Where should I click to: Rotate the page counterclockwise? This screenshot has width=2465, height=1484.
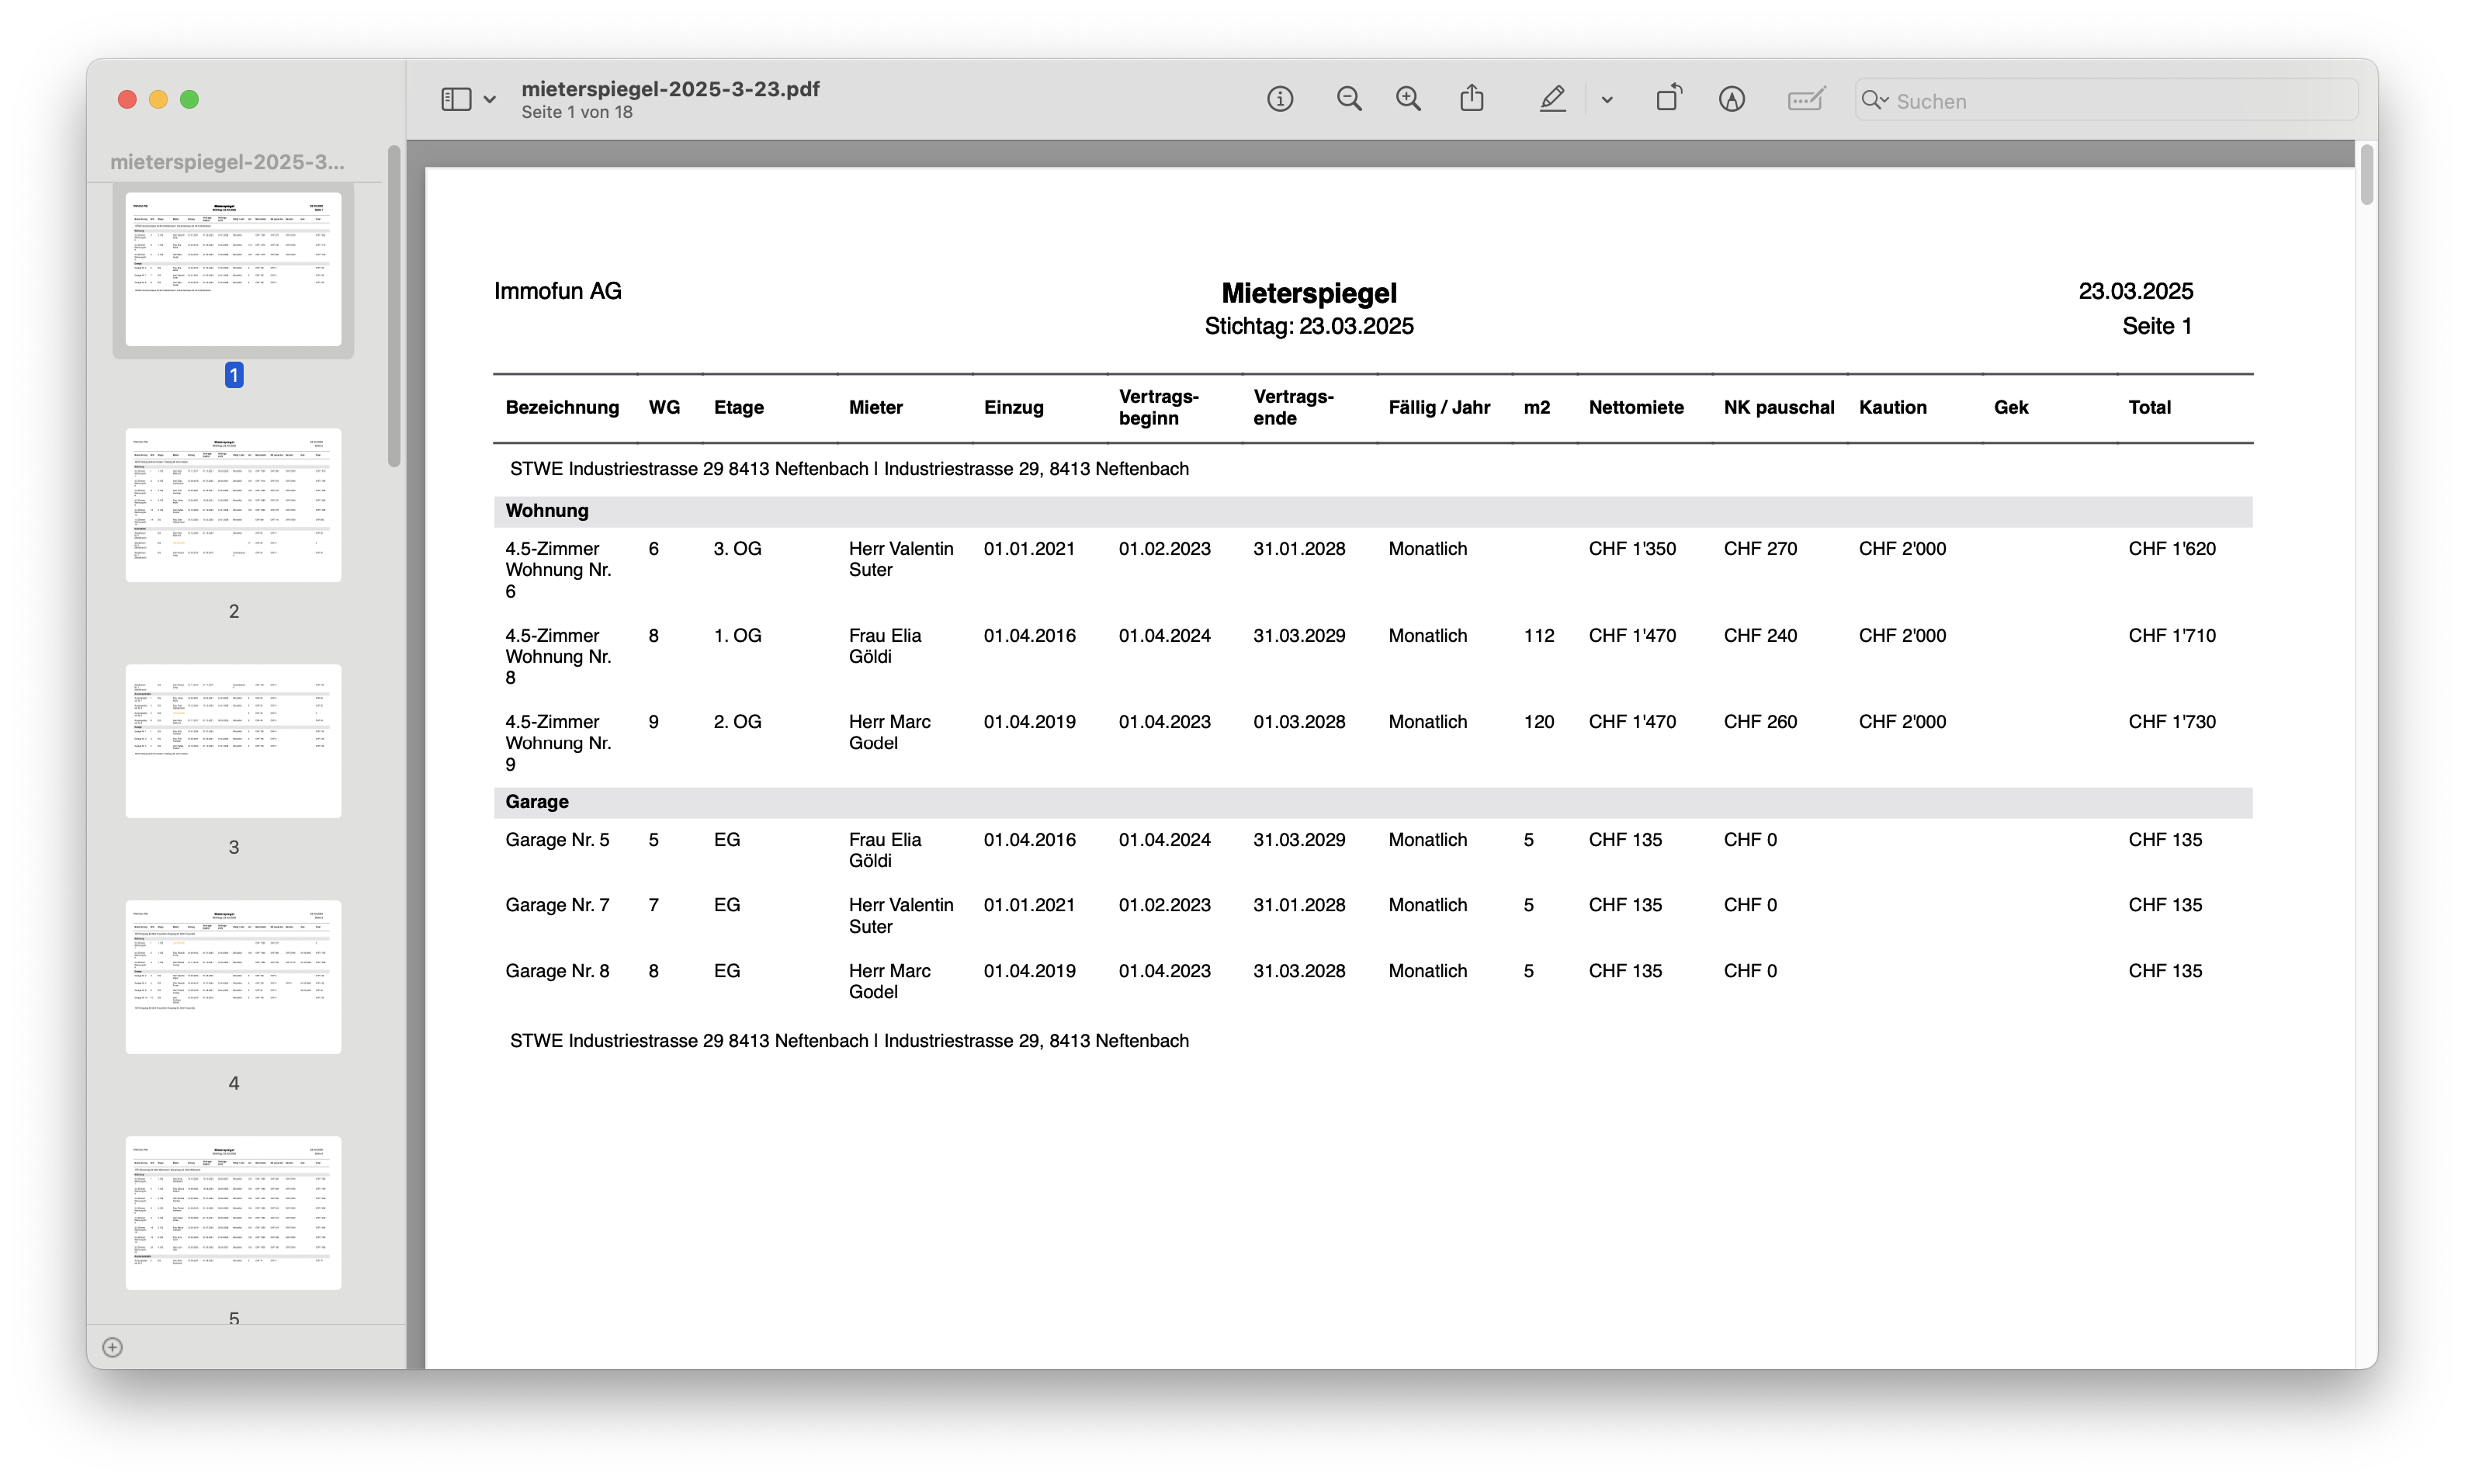(1669, 98)
